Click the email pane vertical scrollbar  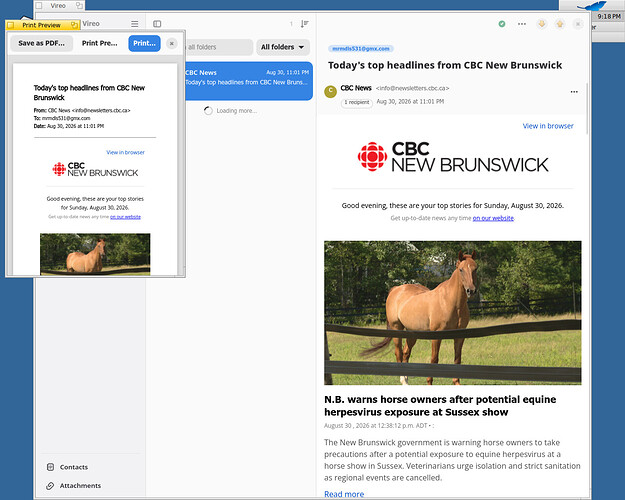(x=587, y=109)
